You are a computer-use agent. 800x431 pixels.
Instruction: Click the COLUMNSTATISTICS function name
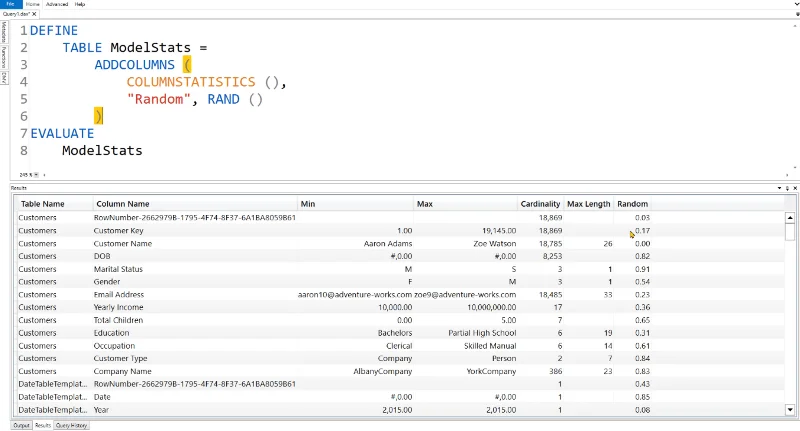(191, 82)
